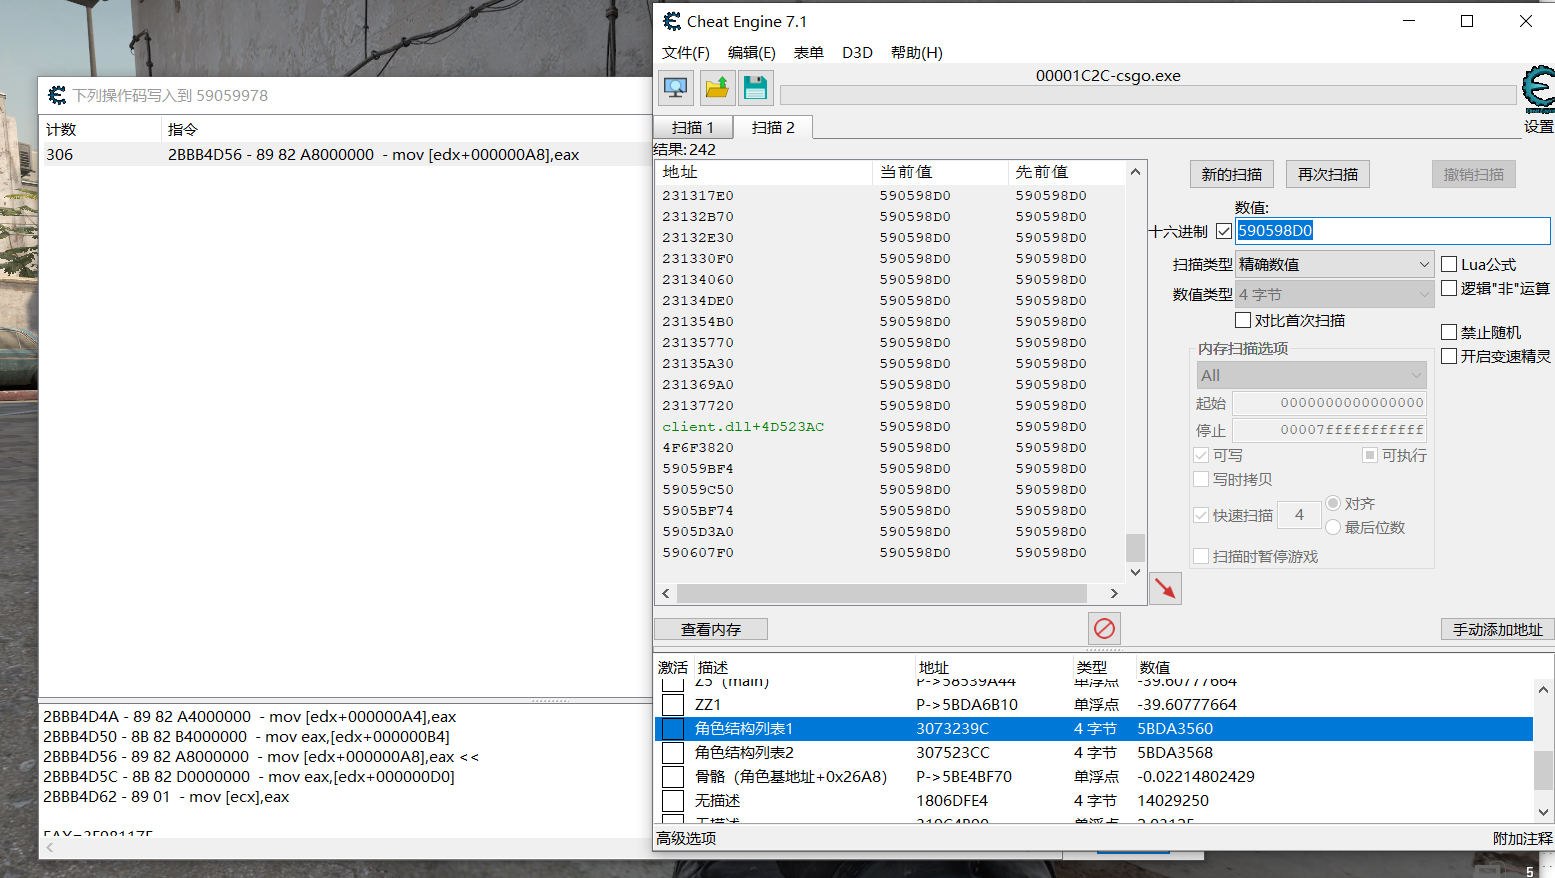The width and height of the screenshot is (1555, 878).
Task: Enable the Lua formula checkbox
Action: pos(1449,264)
